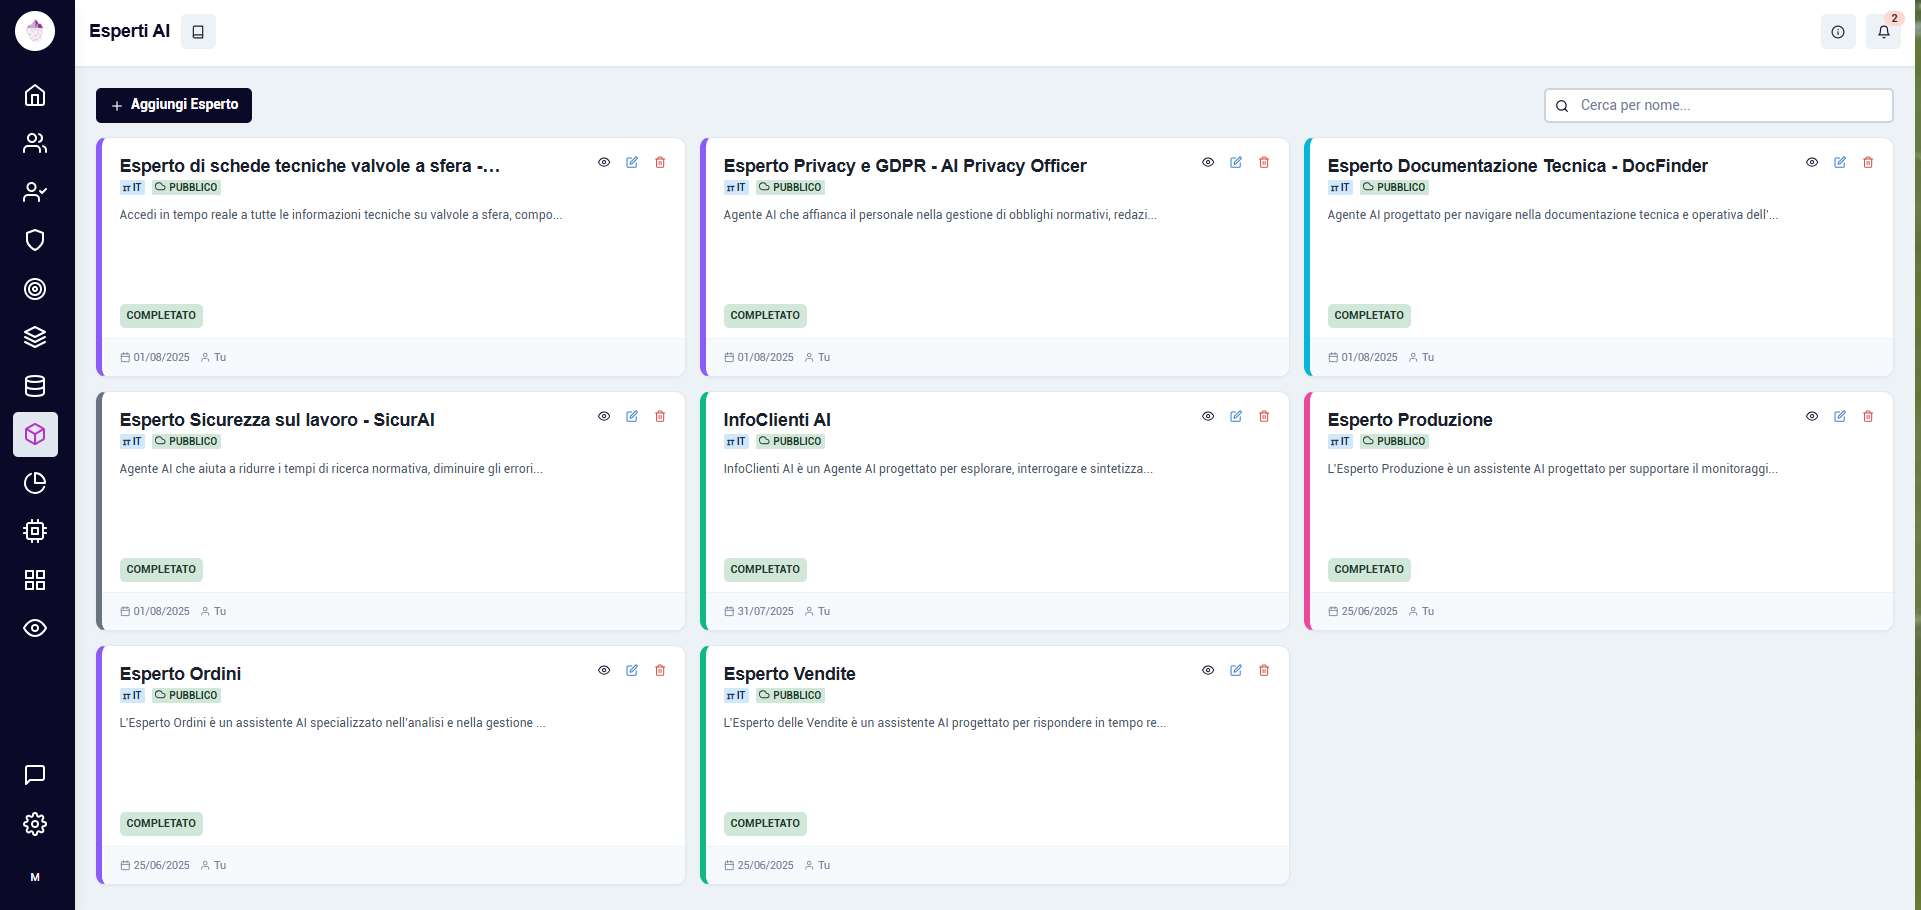1921x910 pixels.
Task: Open the grid apps icon in the sidebar
Action: pyautogui.click(x=35, y=580)
